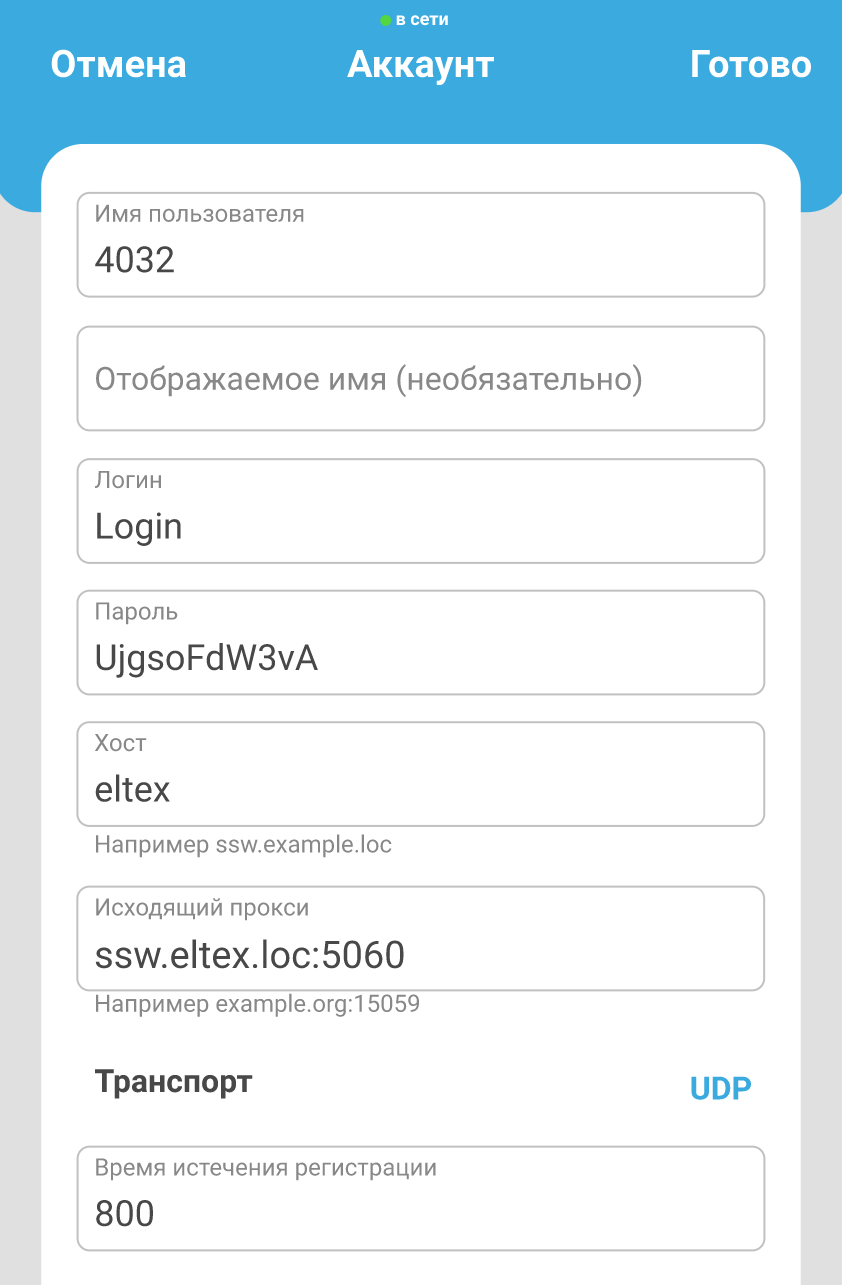This screenshot has width=842, height=1285.
Task: Focus the username field containing 4032
Action: (420, 260)
